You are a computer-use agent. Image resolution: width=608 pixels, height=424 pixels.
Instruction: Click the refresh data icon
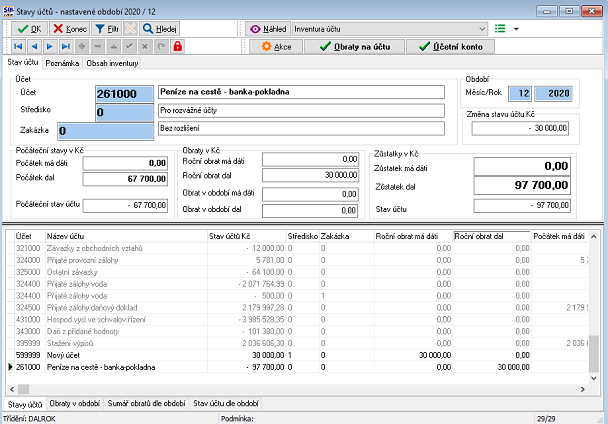[x=161, y=47]
